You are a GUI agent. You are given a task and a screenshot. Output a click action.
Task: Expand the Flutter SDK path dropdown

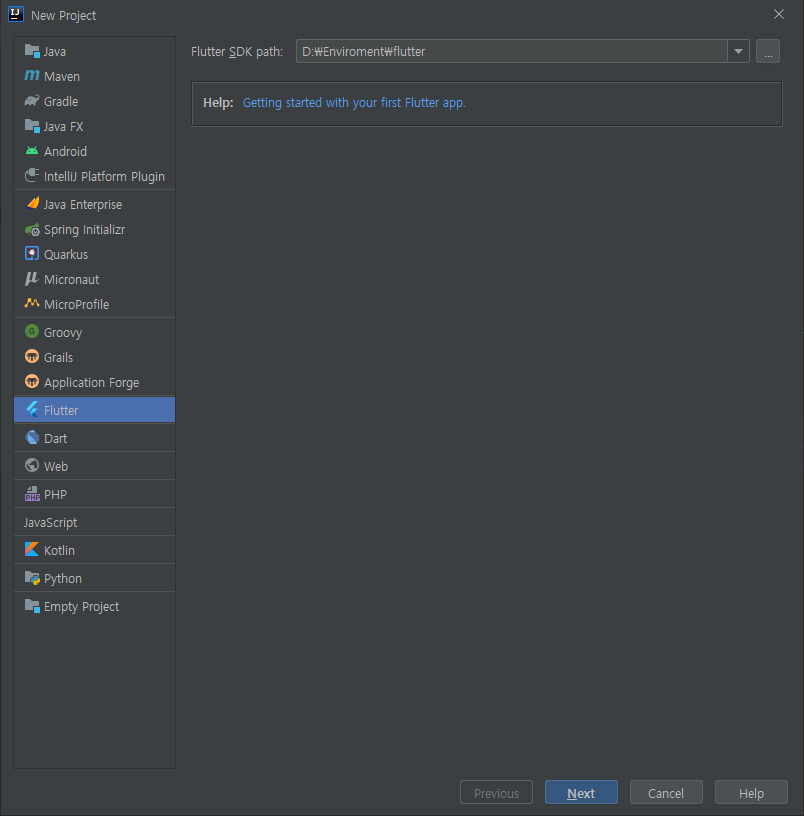(738, 52)
